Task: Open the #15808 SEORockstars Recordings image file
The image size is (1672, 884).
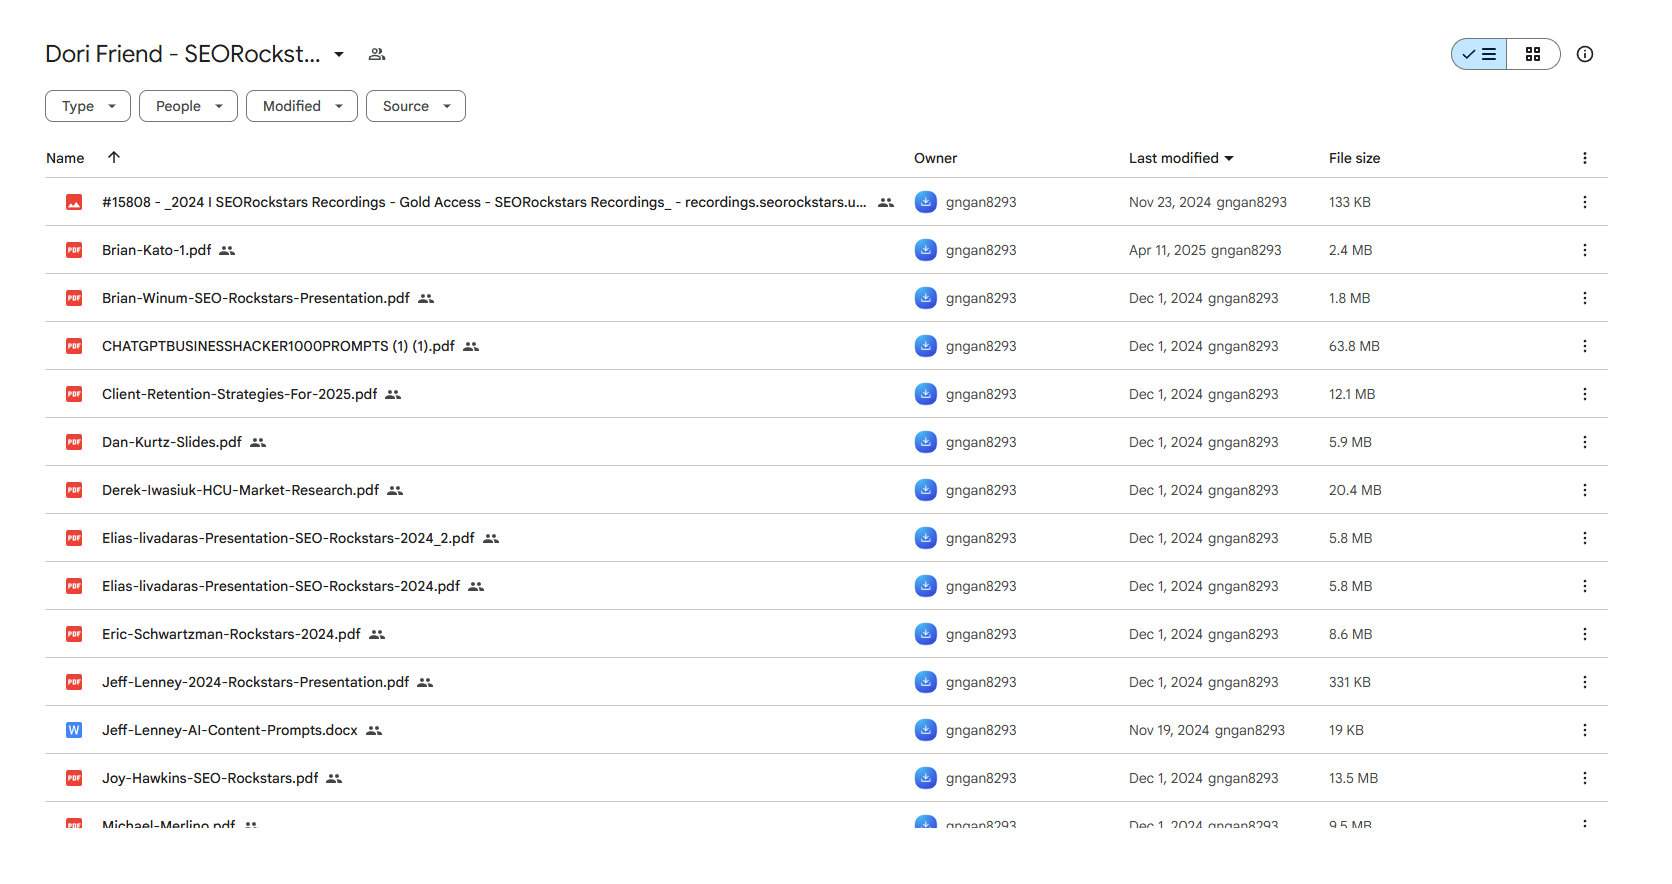Action: pyautogui.click(x=484, y=202)
